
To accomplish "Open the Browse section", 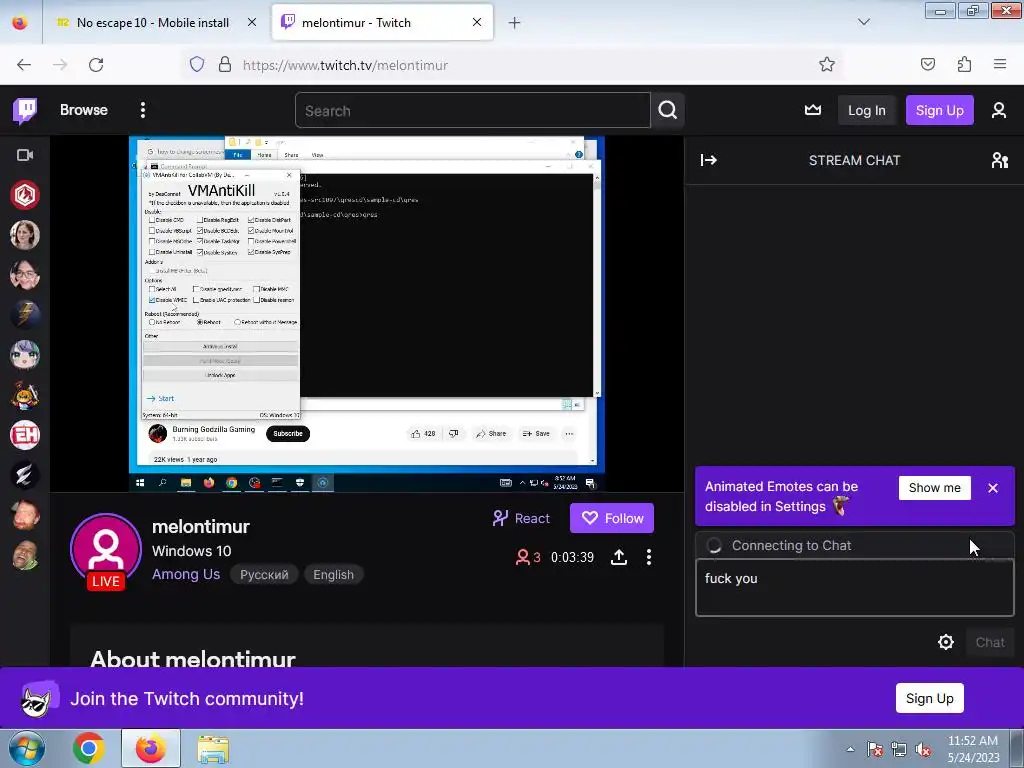I will [84, 110].
